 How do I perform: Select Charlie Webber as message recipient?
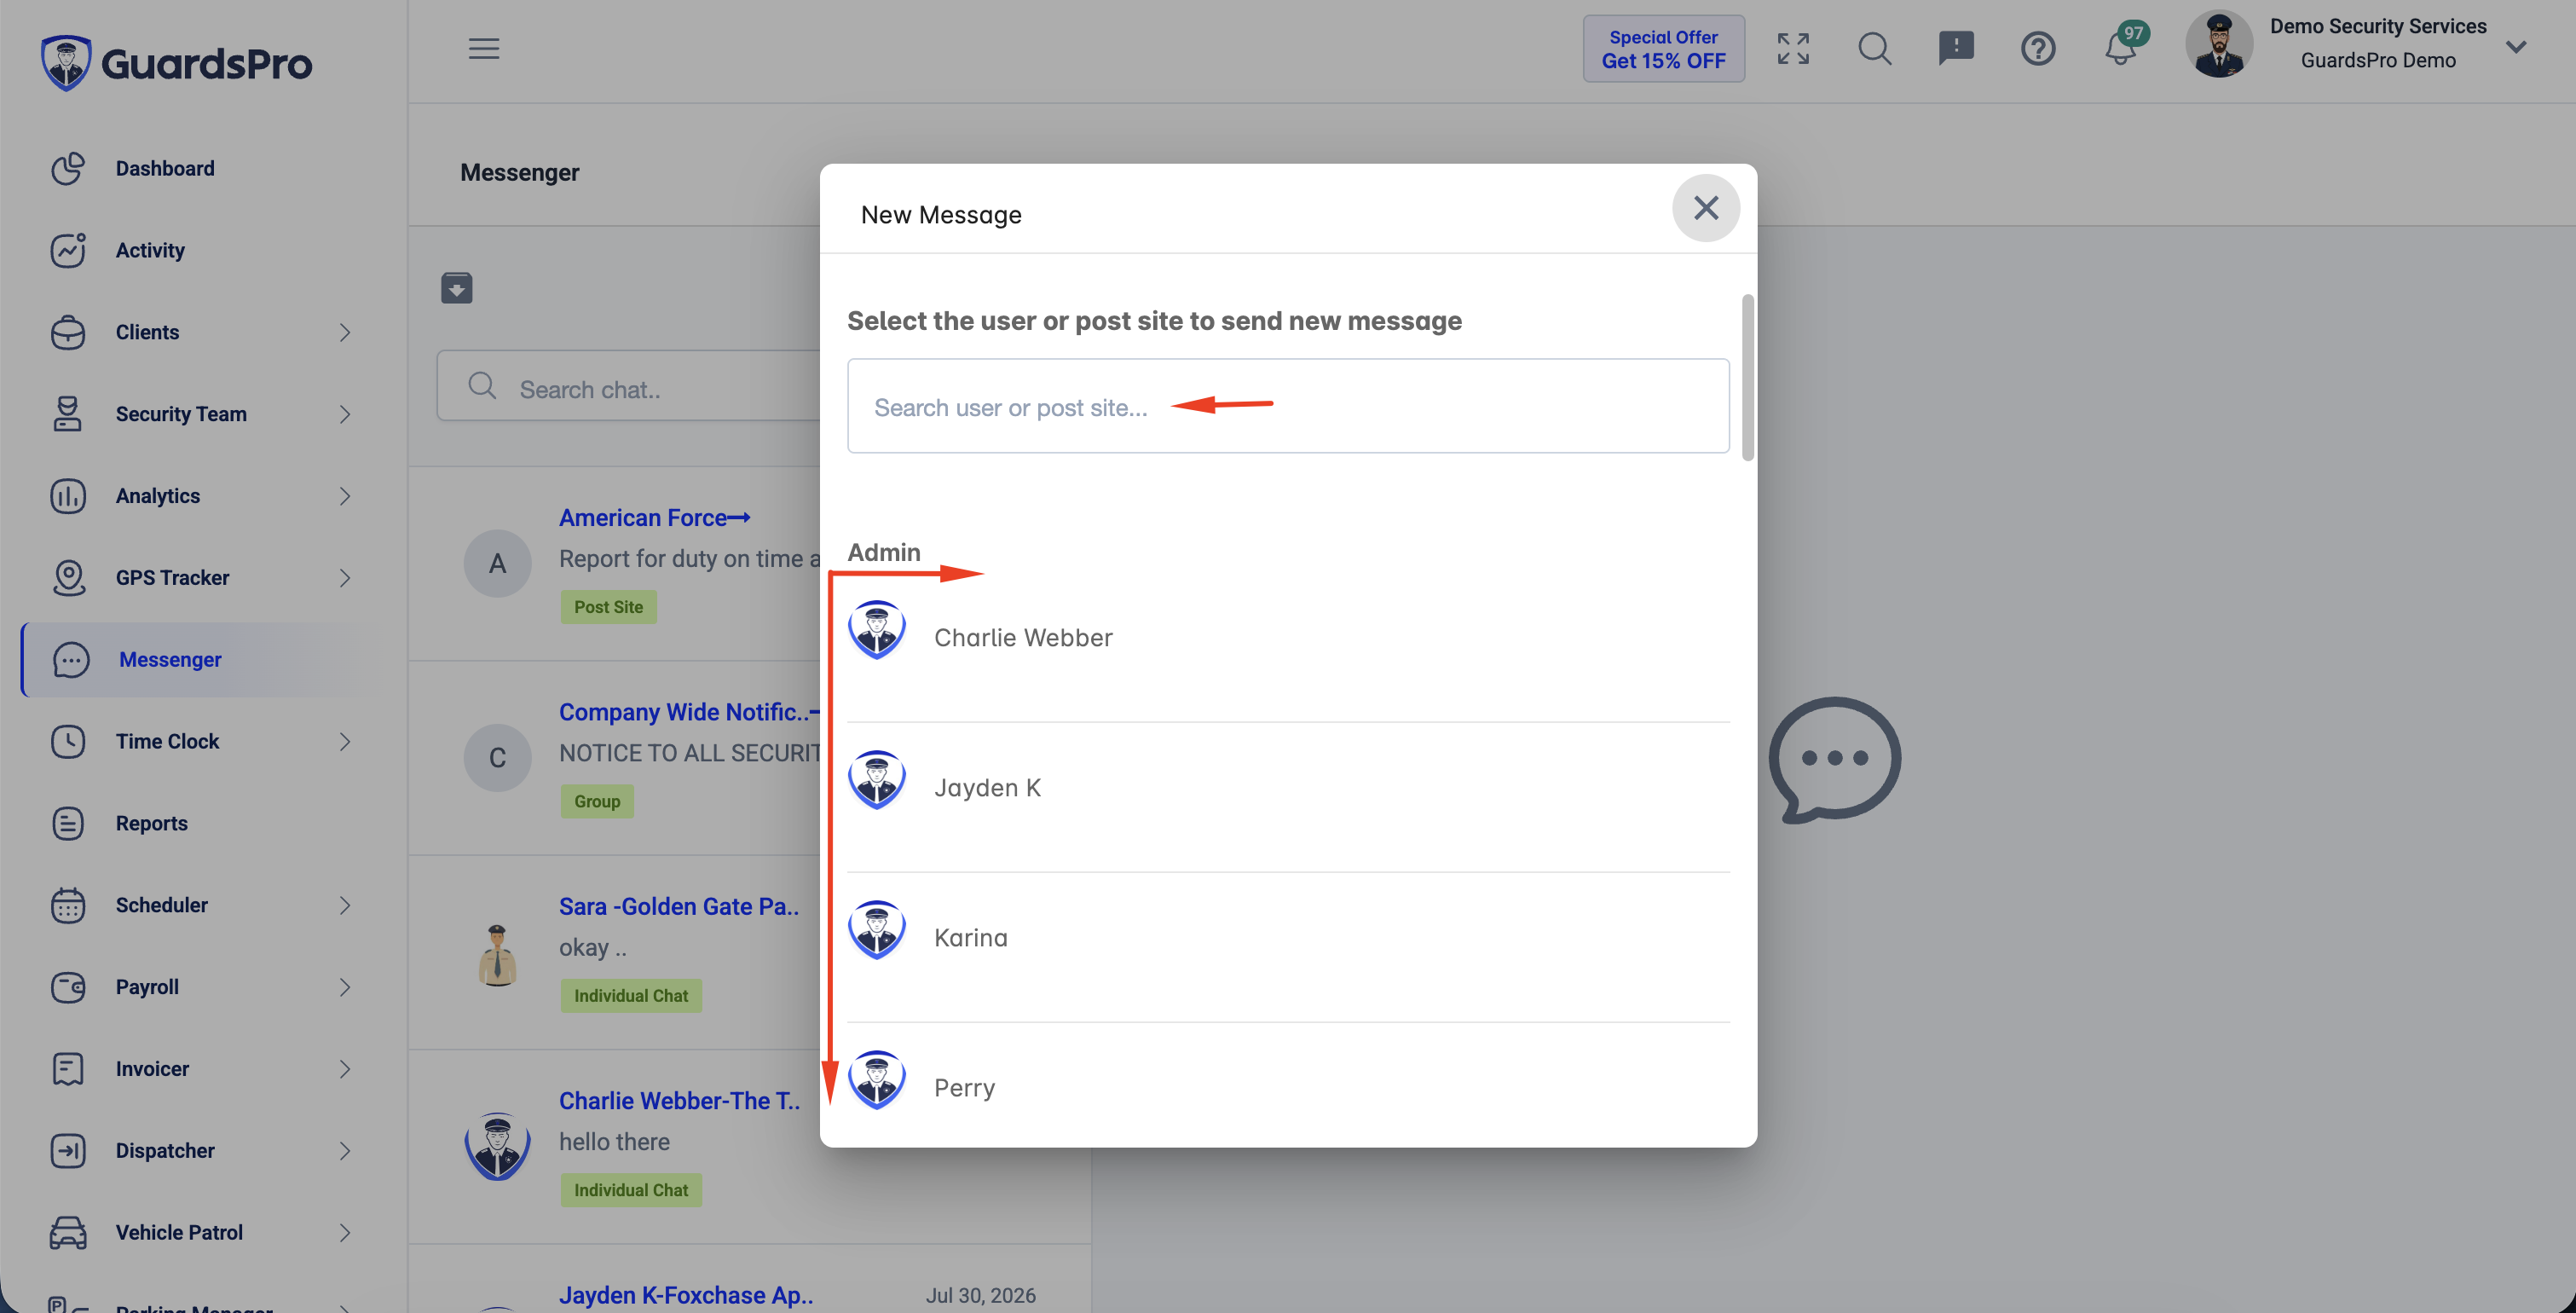pos(1023,637)
